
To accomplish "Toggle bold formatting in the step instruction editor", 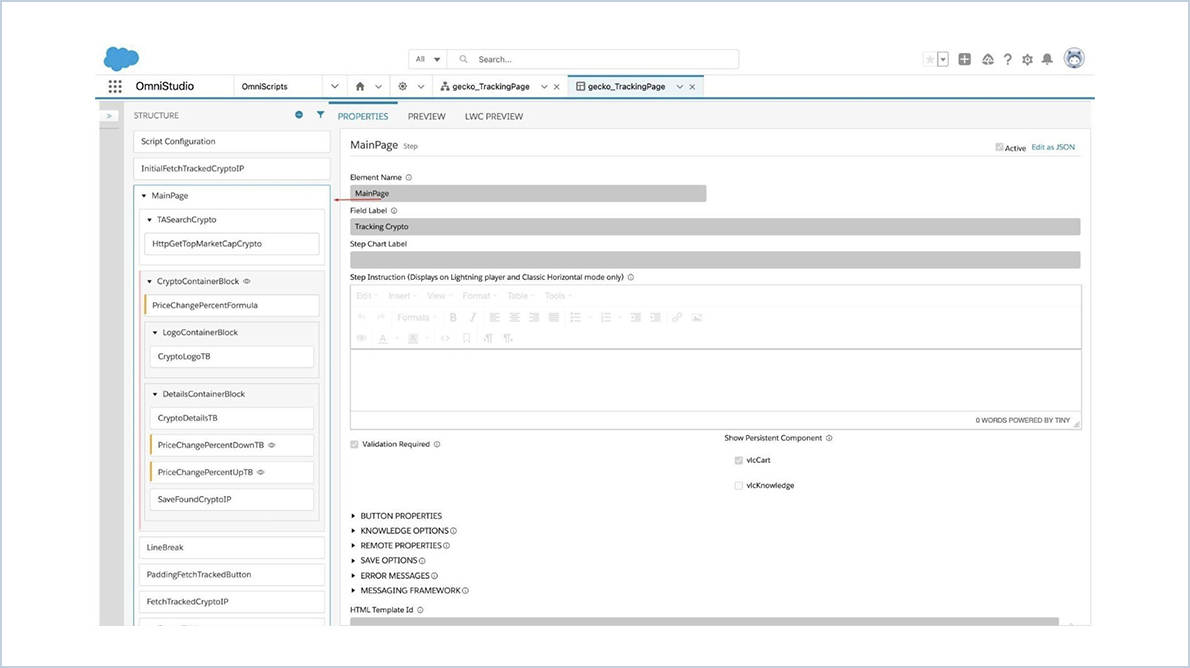I will [x=453, y=317].
